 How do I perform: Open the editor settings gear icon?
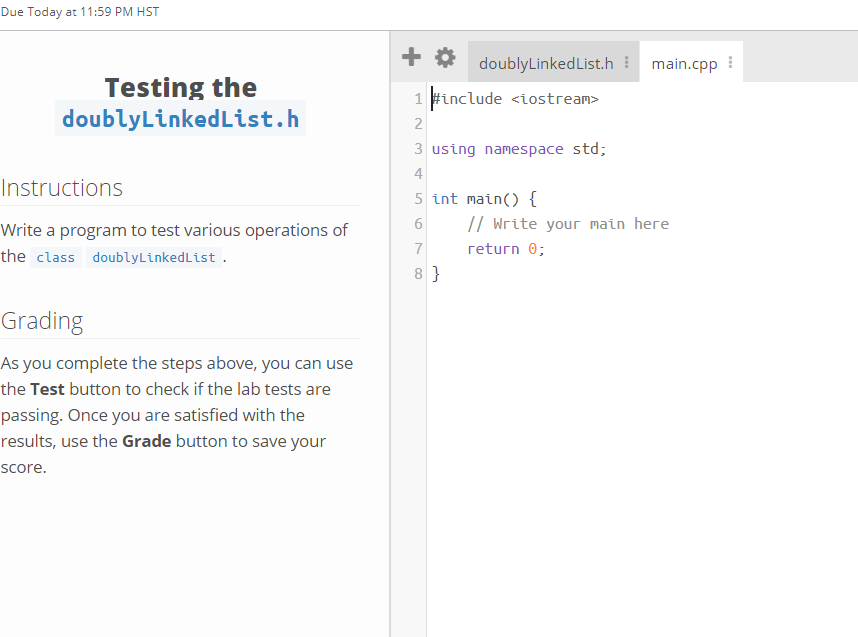[x=444, y=57]
